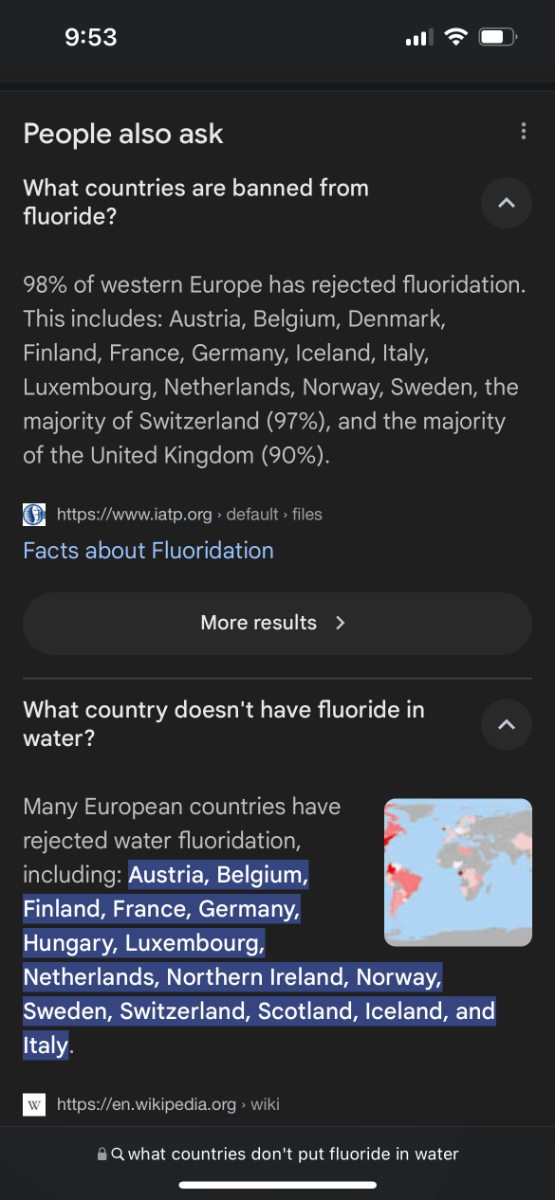Image resolution: width=555 pixels, height=1200 pixels.
Task: Tap the magnifier icon in address bar
Action: (x=118, y=1154)
